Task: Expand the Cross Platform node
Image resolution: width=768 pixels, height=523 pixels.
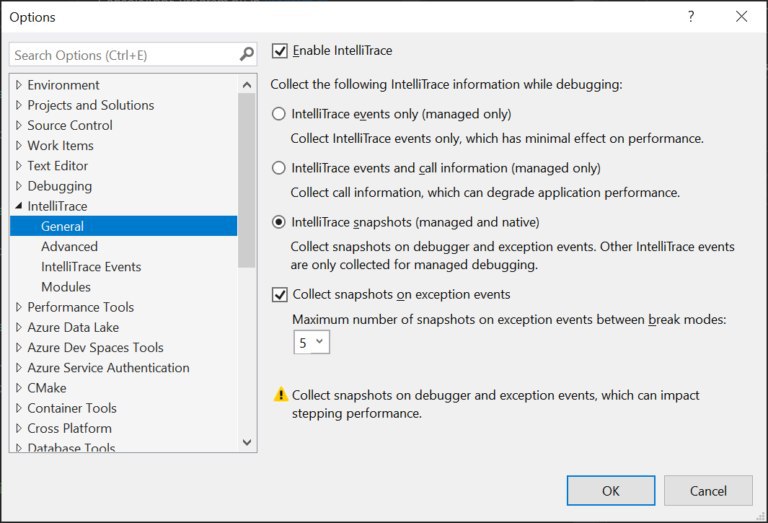Action: [x=19, y=428]
